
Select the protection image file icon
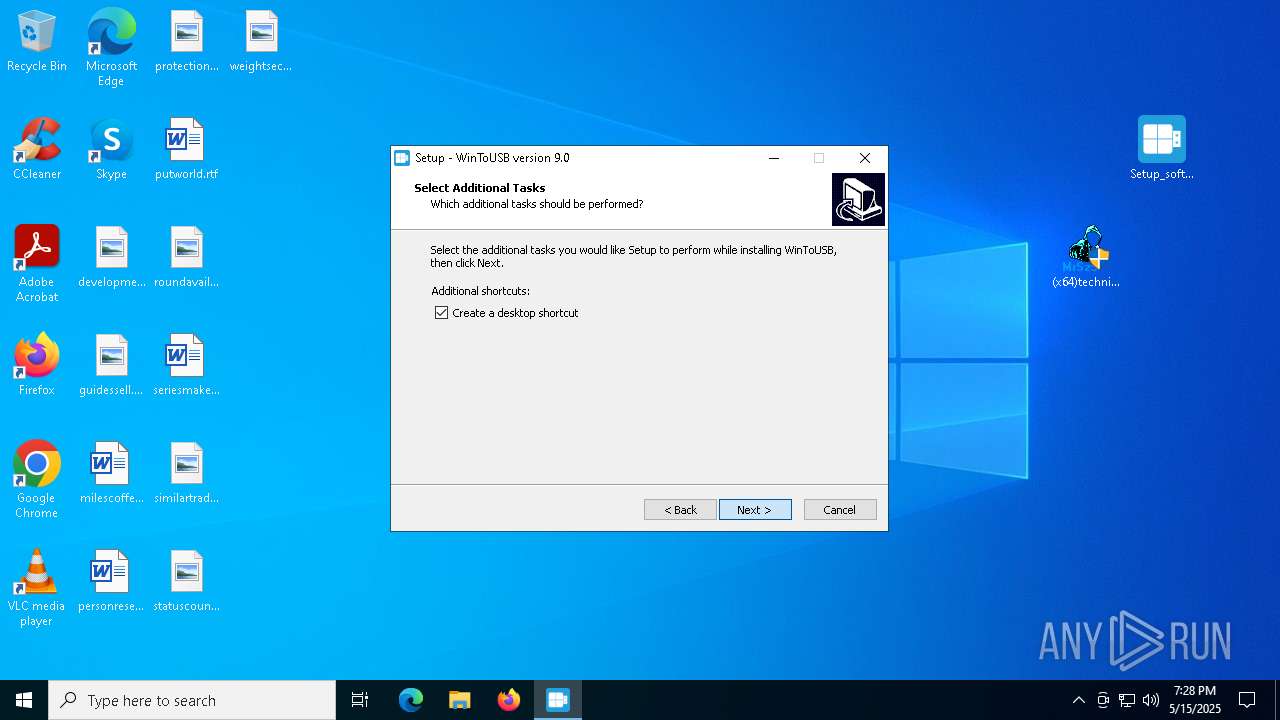tap(187, 42)
